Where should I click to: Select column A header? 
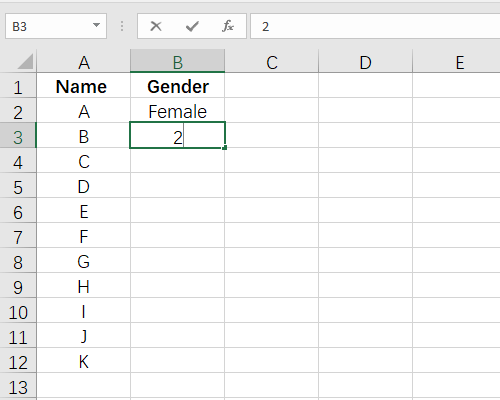(83, 61)
